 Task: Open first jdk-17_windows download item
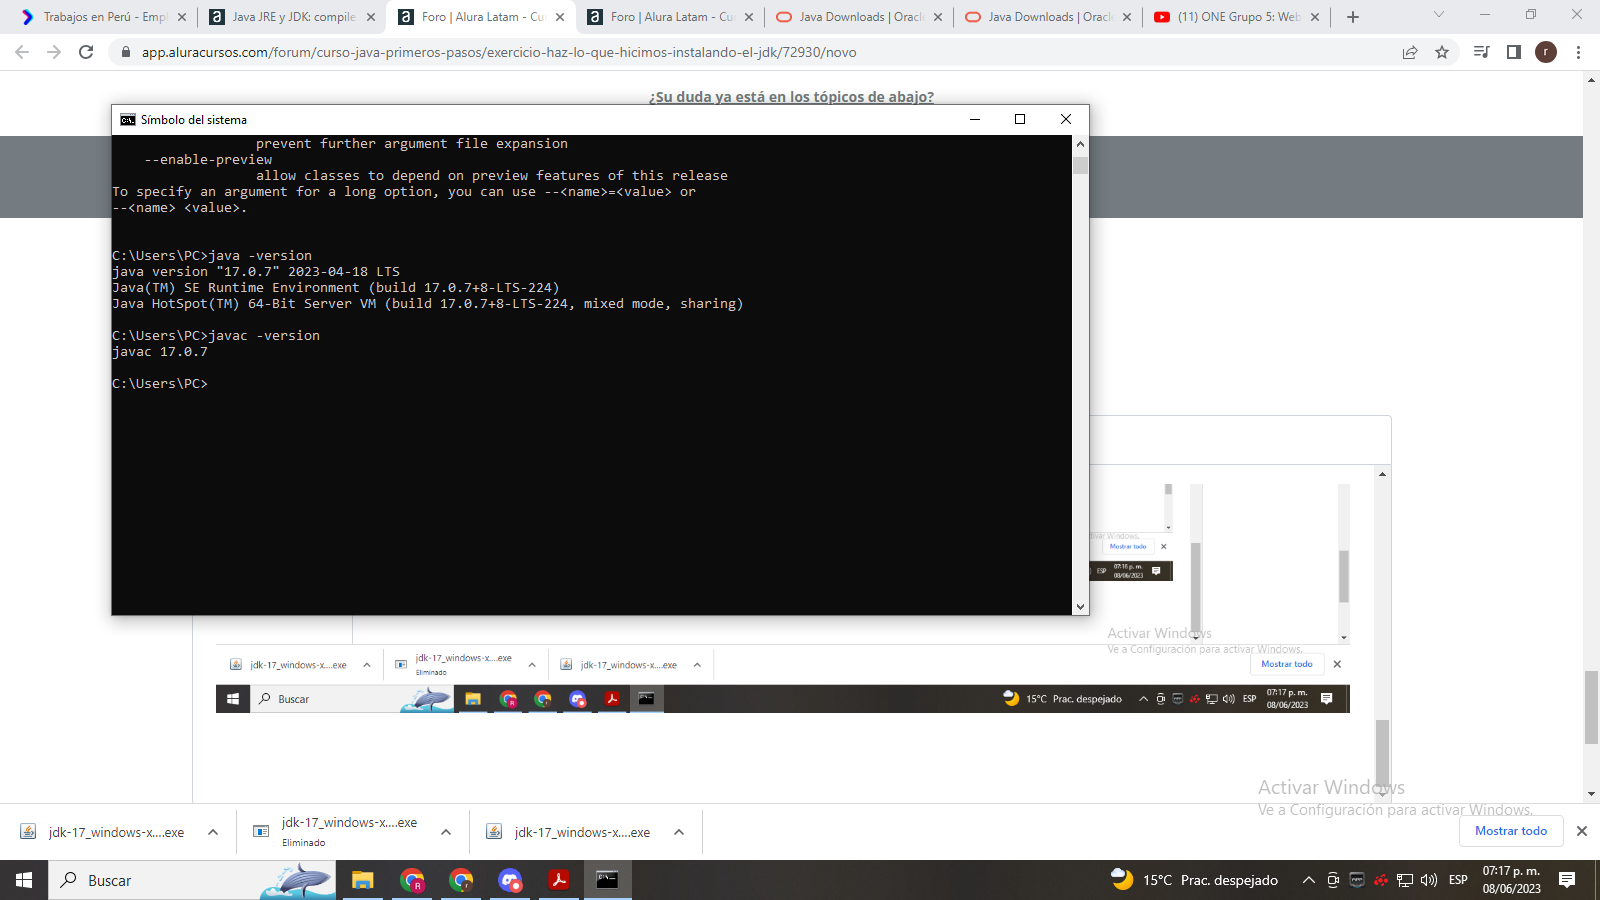(x=102, y=832)
